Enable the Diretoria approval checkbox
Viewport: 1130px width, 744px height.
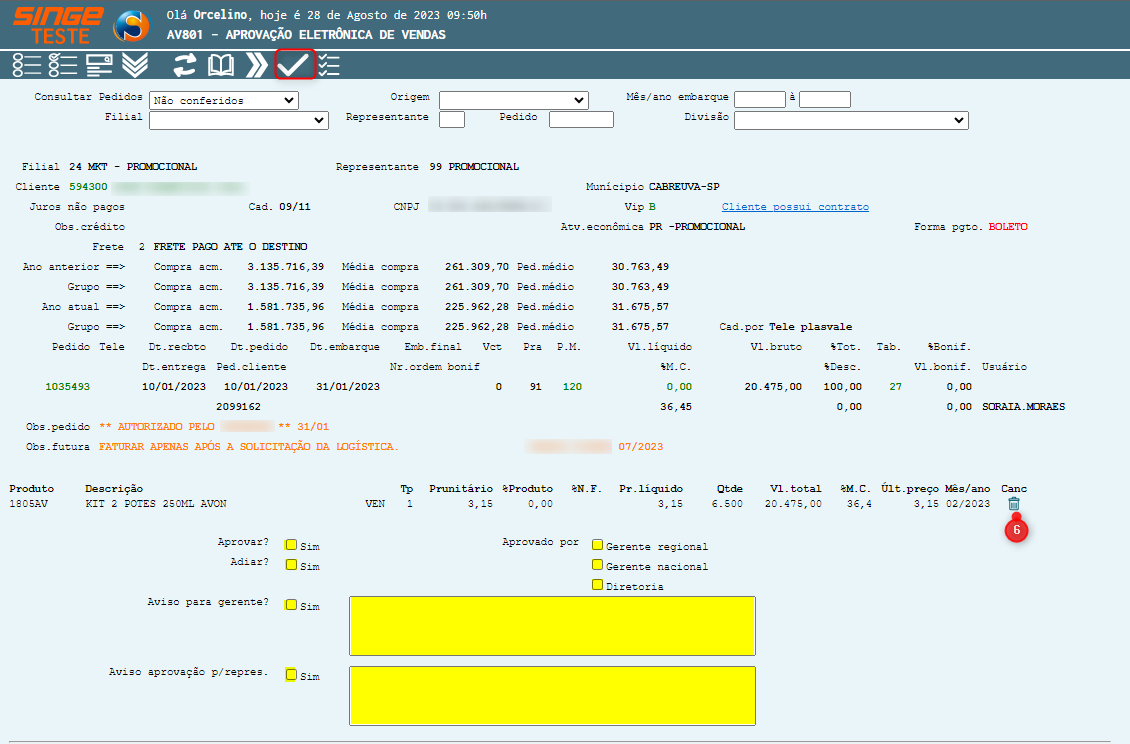pos(597,585)
